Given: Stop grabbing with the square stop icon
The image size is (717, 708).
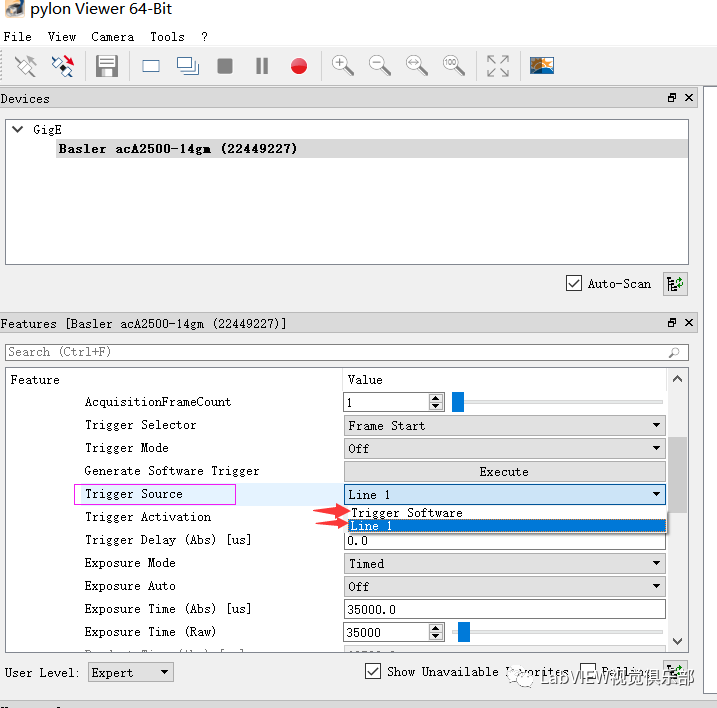Looking at the screenshot, I should click(225, 66).
